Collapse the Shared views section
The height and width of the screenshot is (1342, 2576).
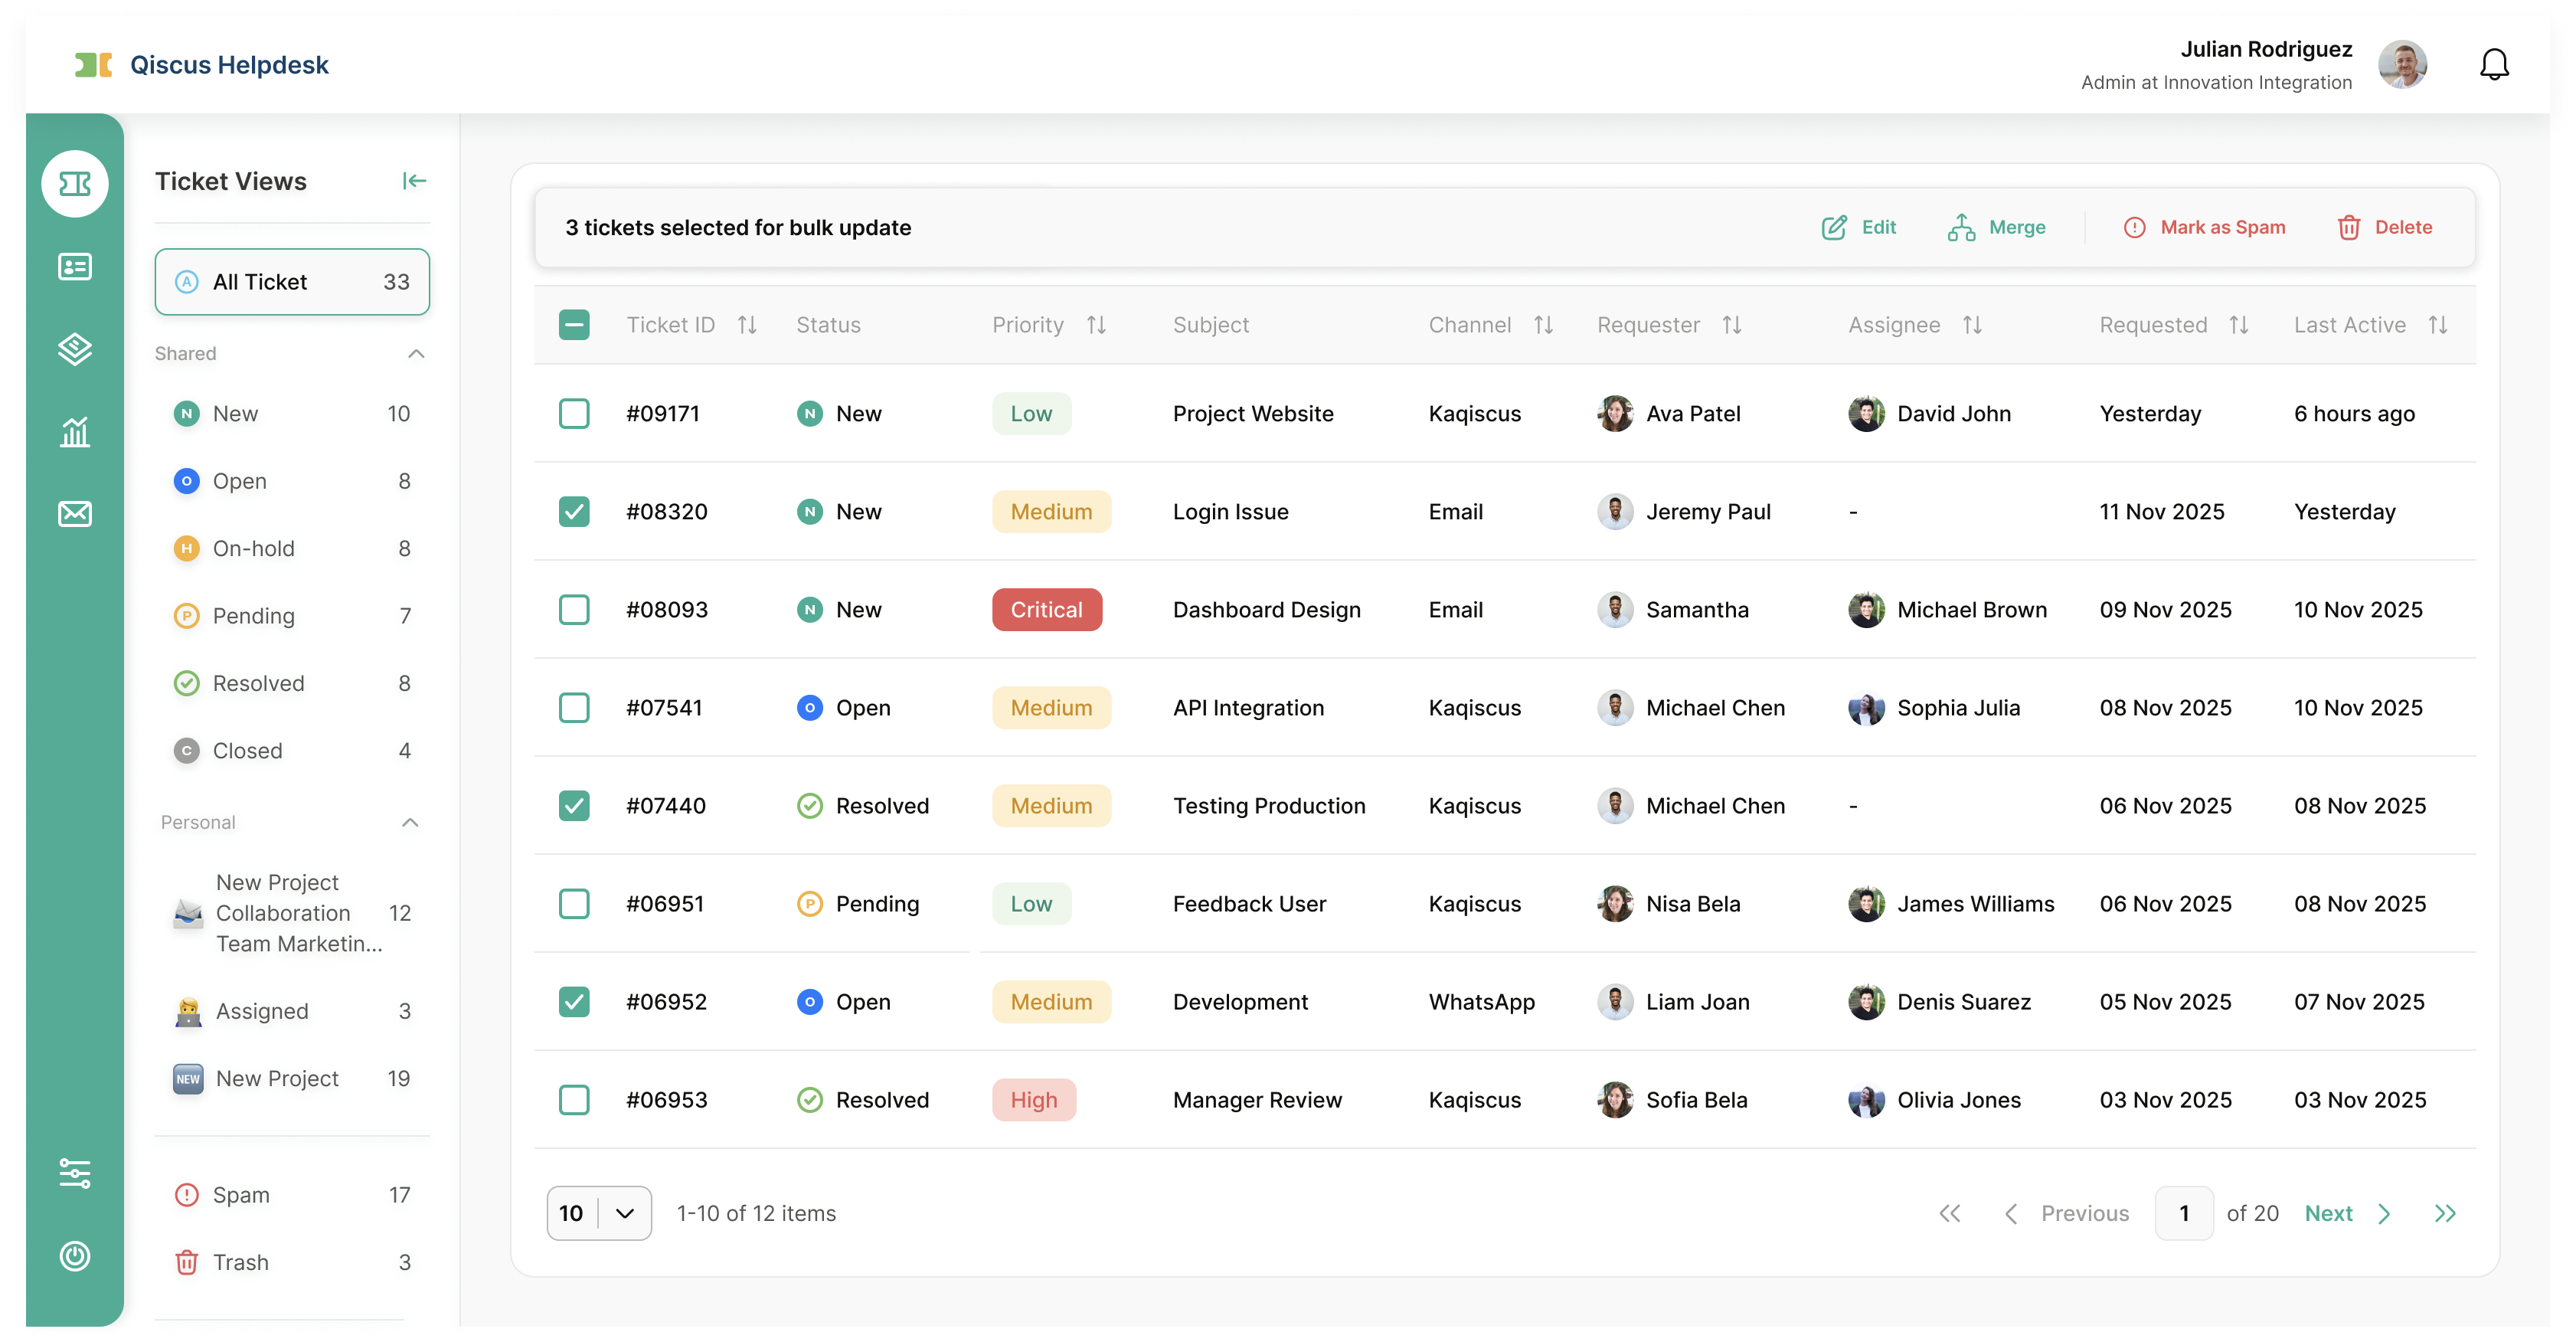click(x=416, y=354)
